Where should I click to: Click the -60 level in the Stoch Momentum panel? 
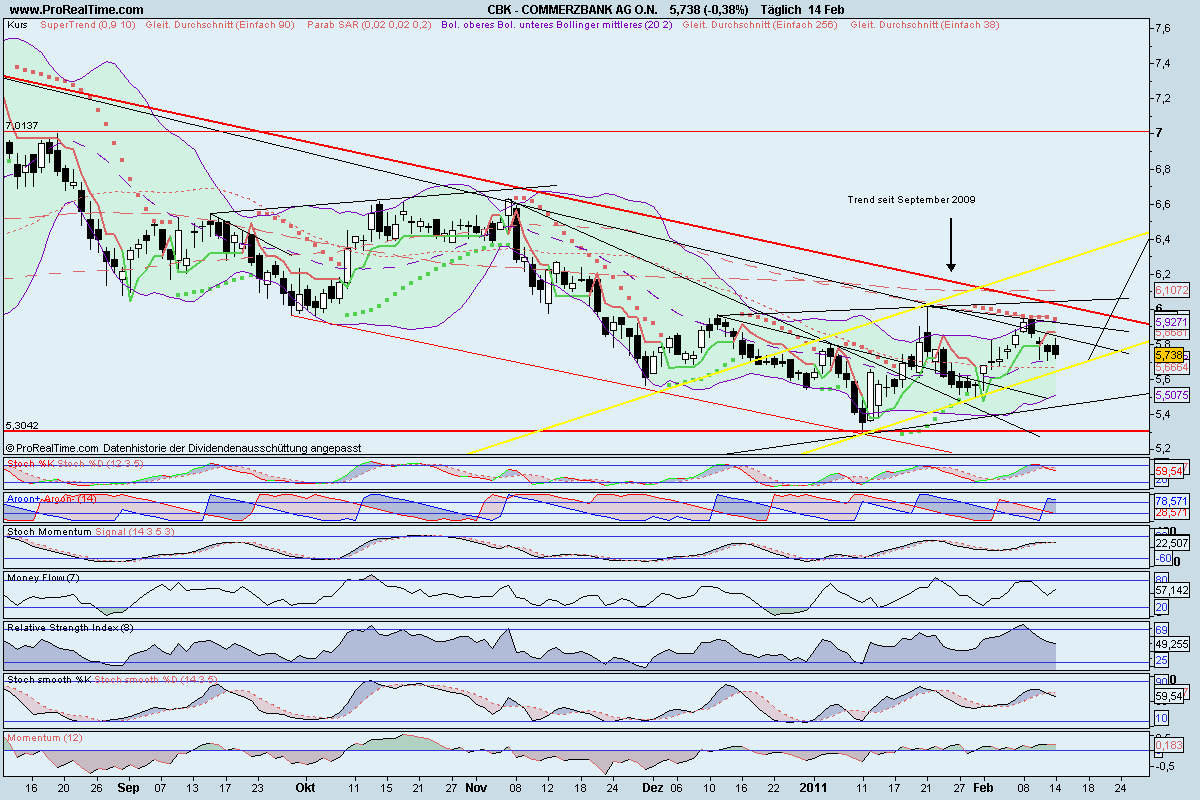pyautogui.click(x=1162, y=558)
